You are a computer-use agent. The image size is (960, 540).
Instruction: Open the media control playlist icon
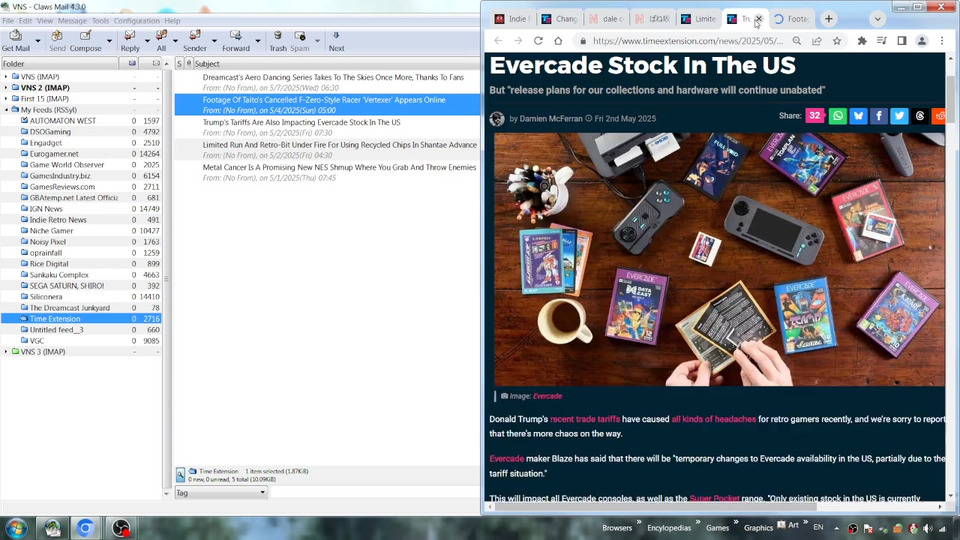coord(882,40)
